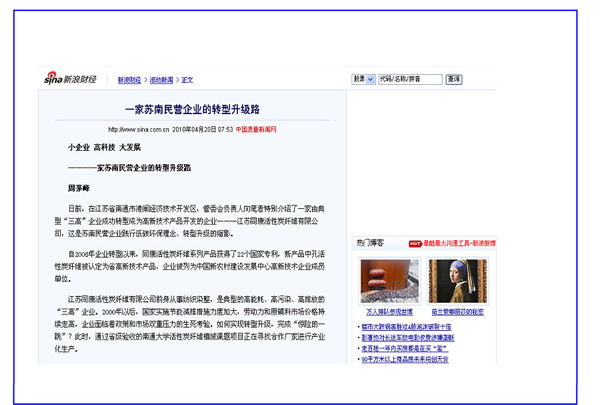Open the third bulleted blog link
Image resolution: width=600 pixels, height=405 pixels.
[406, 348]
